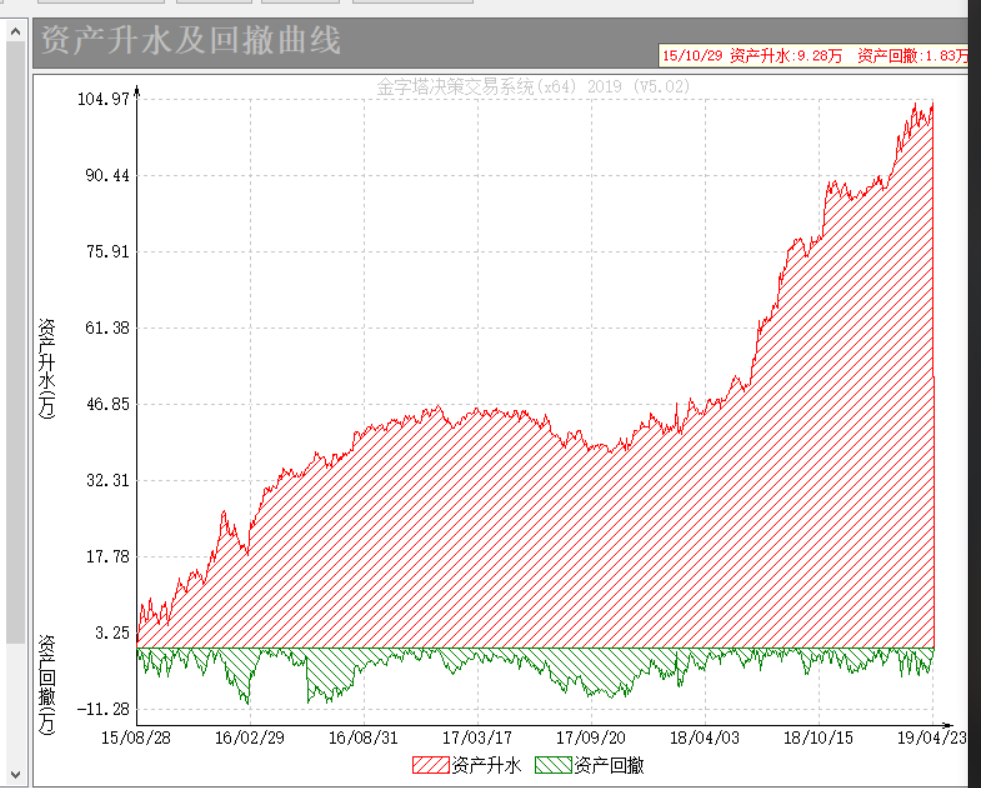Click the scroll down arrow on left scrollbar
The width and height of the screenshot is (981, 788).
[16, 775]
